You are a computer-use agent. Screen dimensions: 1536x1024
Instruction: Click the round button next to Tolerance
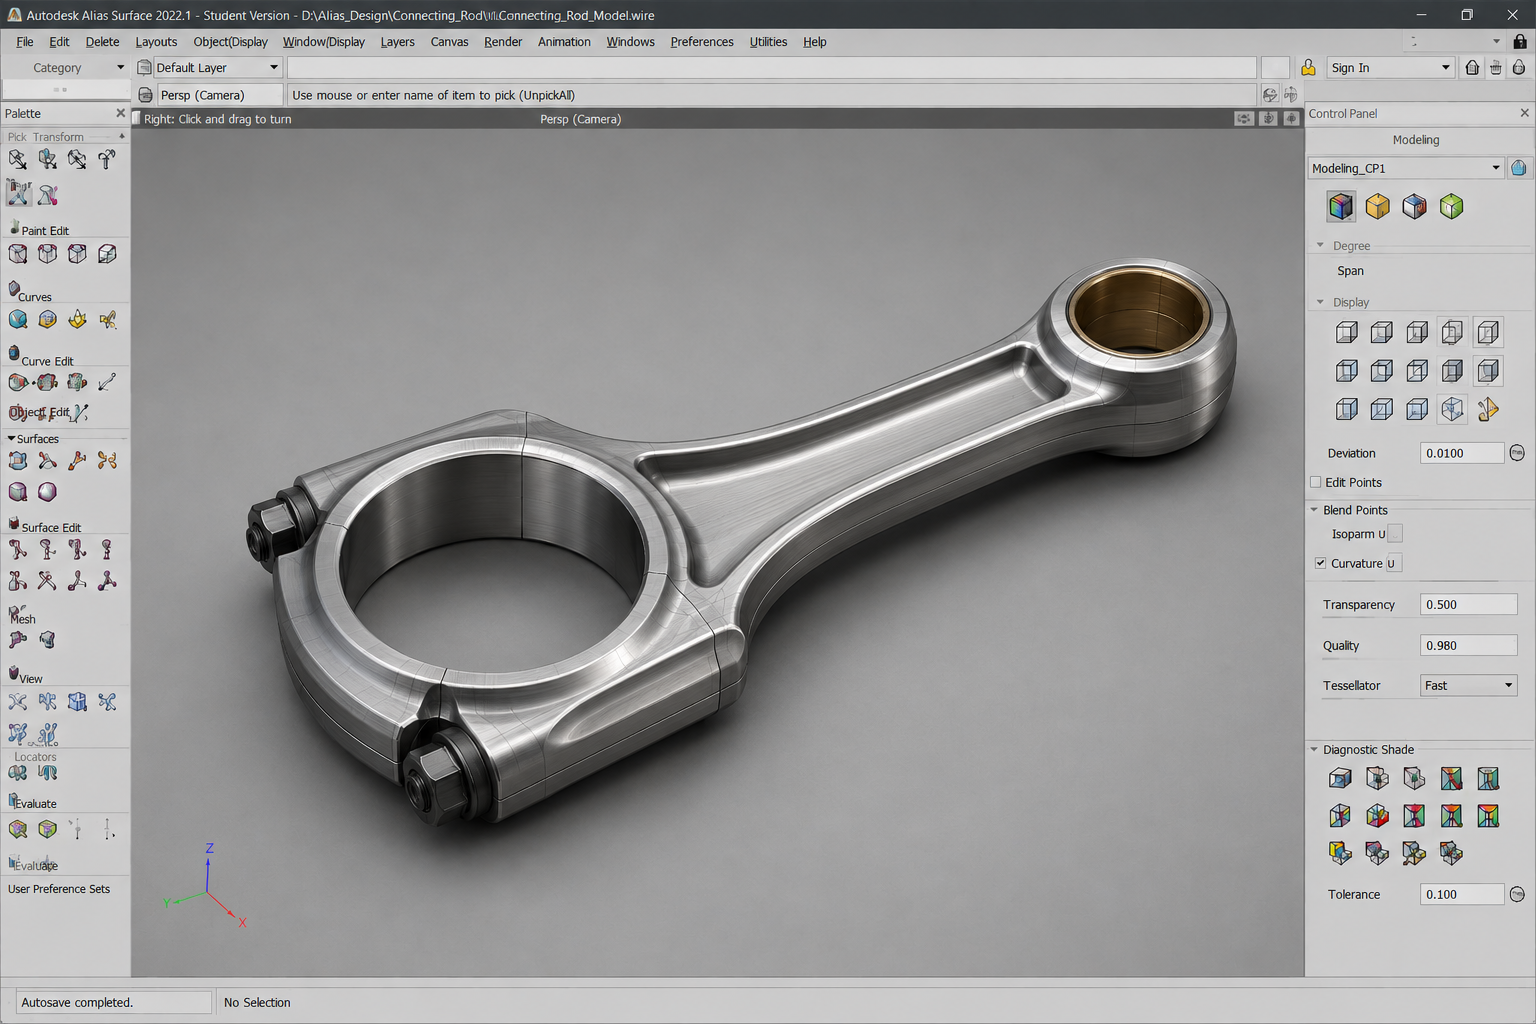(x=1517, y=894)
